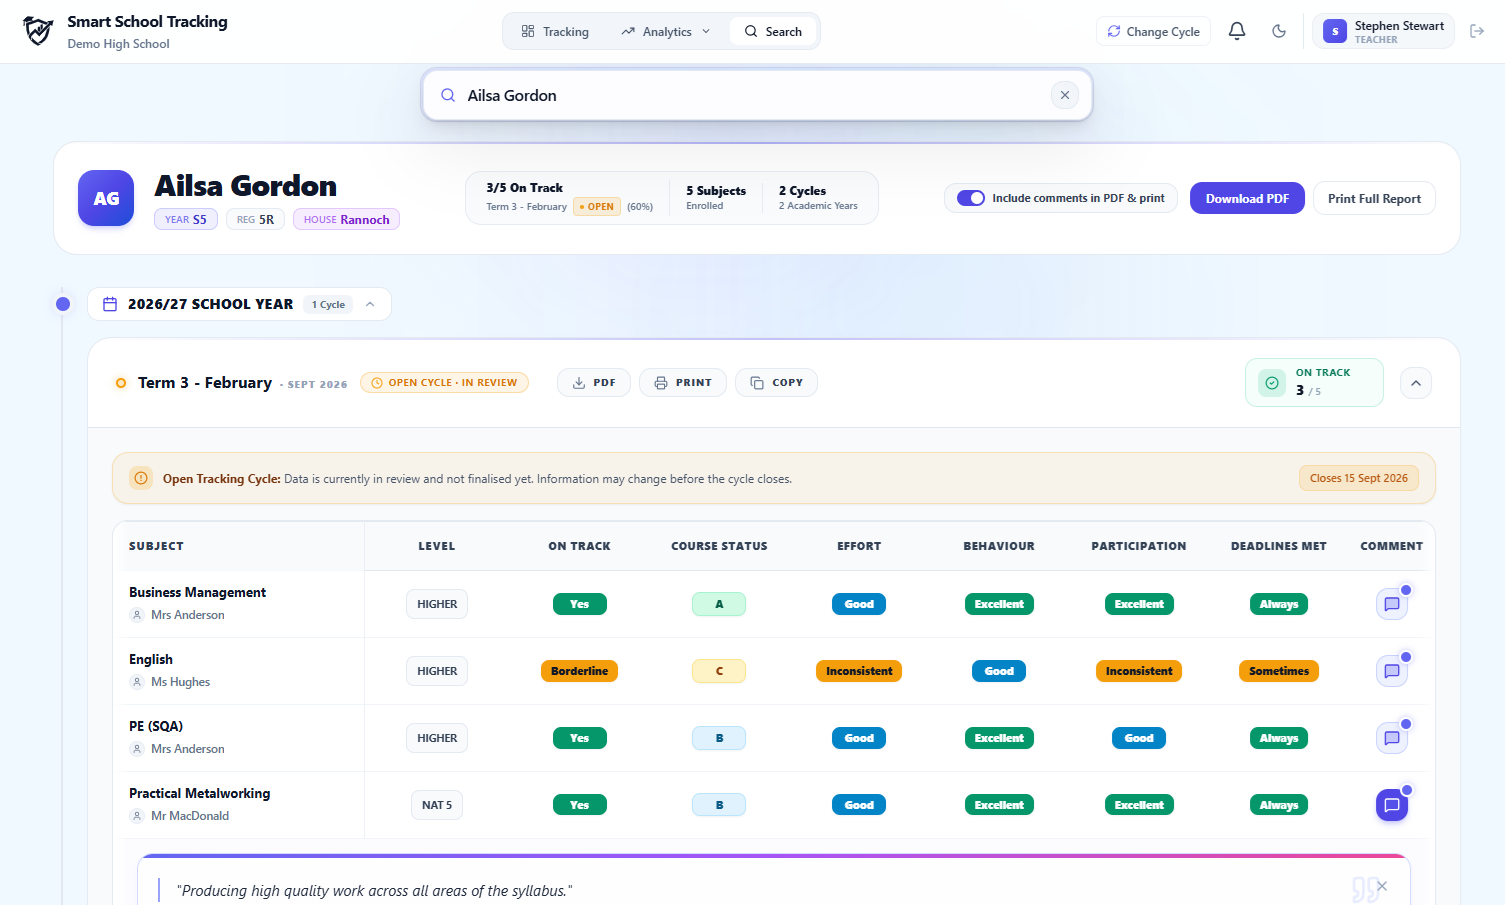
Task: Click the warning icon in the Open Tracking Cycle banner
Action: 141,478
